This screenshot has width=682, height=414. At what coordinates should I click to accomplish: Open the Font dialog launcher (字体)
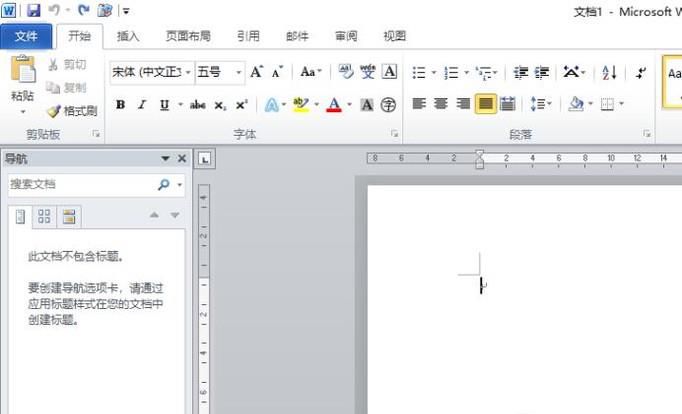click(x=394, y=134)
